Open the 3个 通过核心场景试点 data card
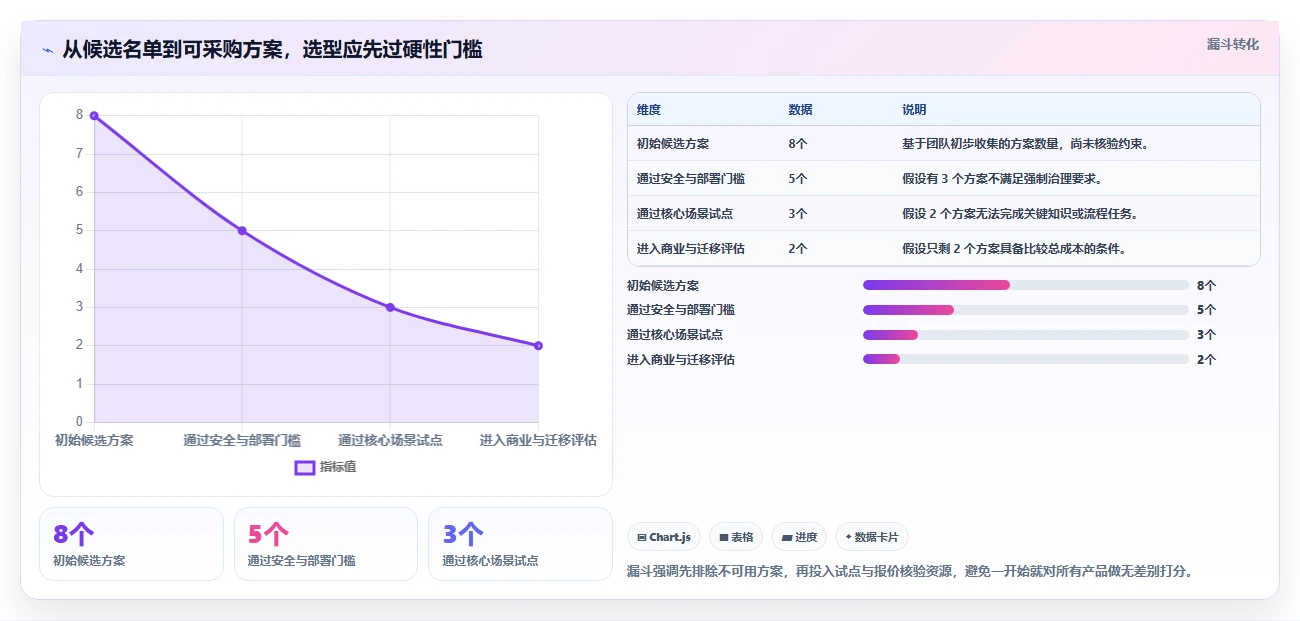Image resolution: width=1300 pixels, height=621 pixels. (520, 544)
